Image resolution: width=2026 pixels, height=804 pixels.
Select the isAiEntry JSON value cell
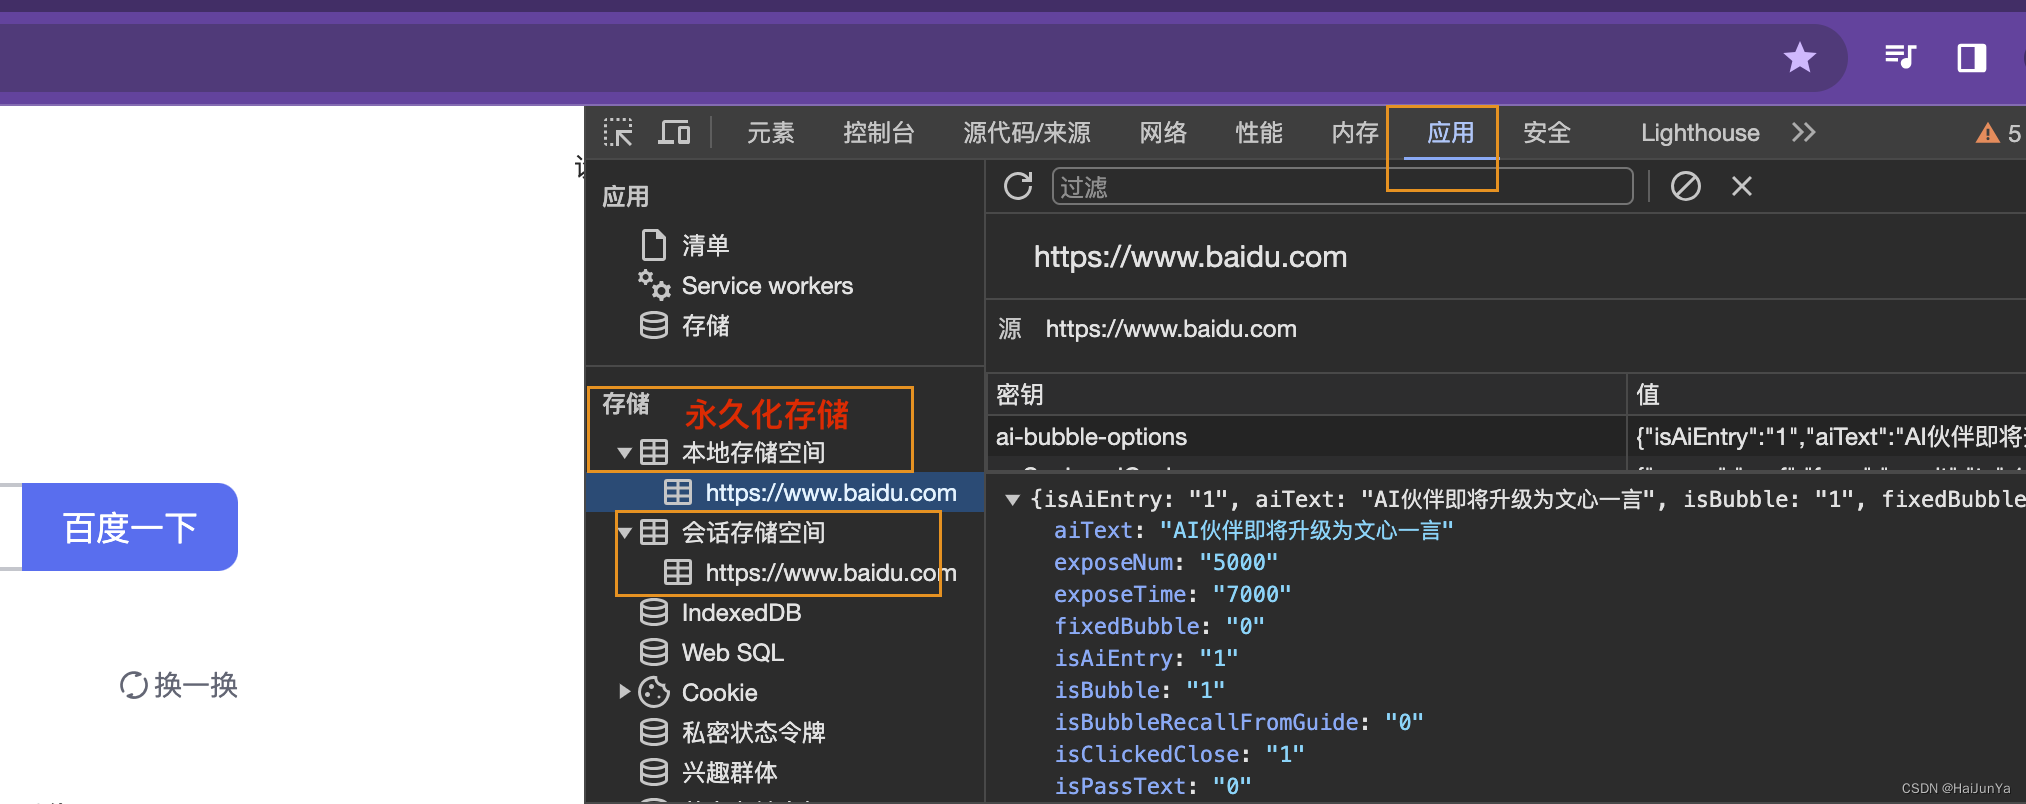[1829, 437]
